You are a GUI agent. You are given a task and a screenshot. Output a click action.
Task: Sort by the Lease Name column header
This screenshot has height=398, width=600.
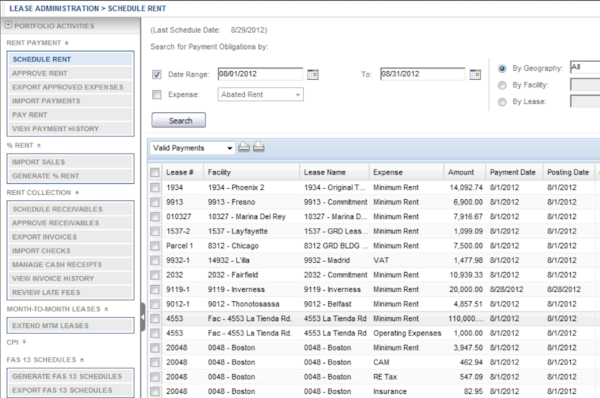tap(334, 172)
